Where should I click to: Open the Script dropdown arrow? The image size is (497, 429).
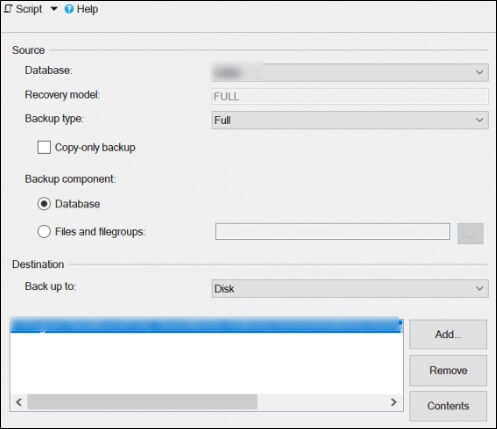(x=54, y=9)
